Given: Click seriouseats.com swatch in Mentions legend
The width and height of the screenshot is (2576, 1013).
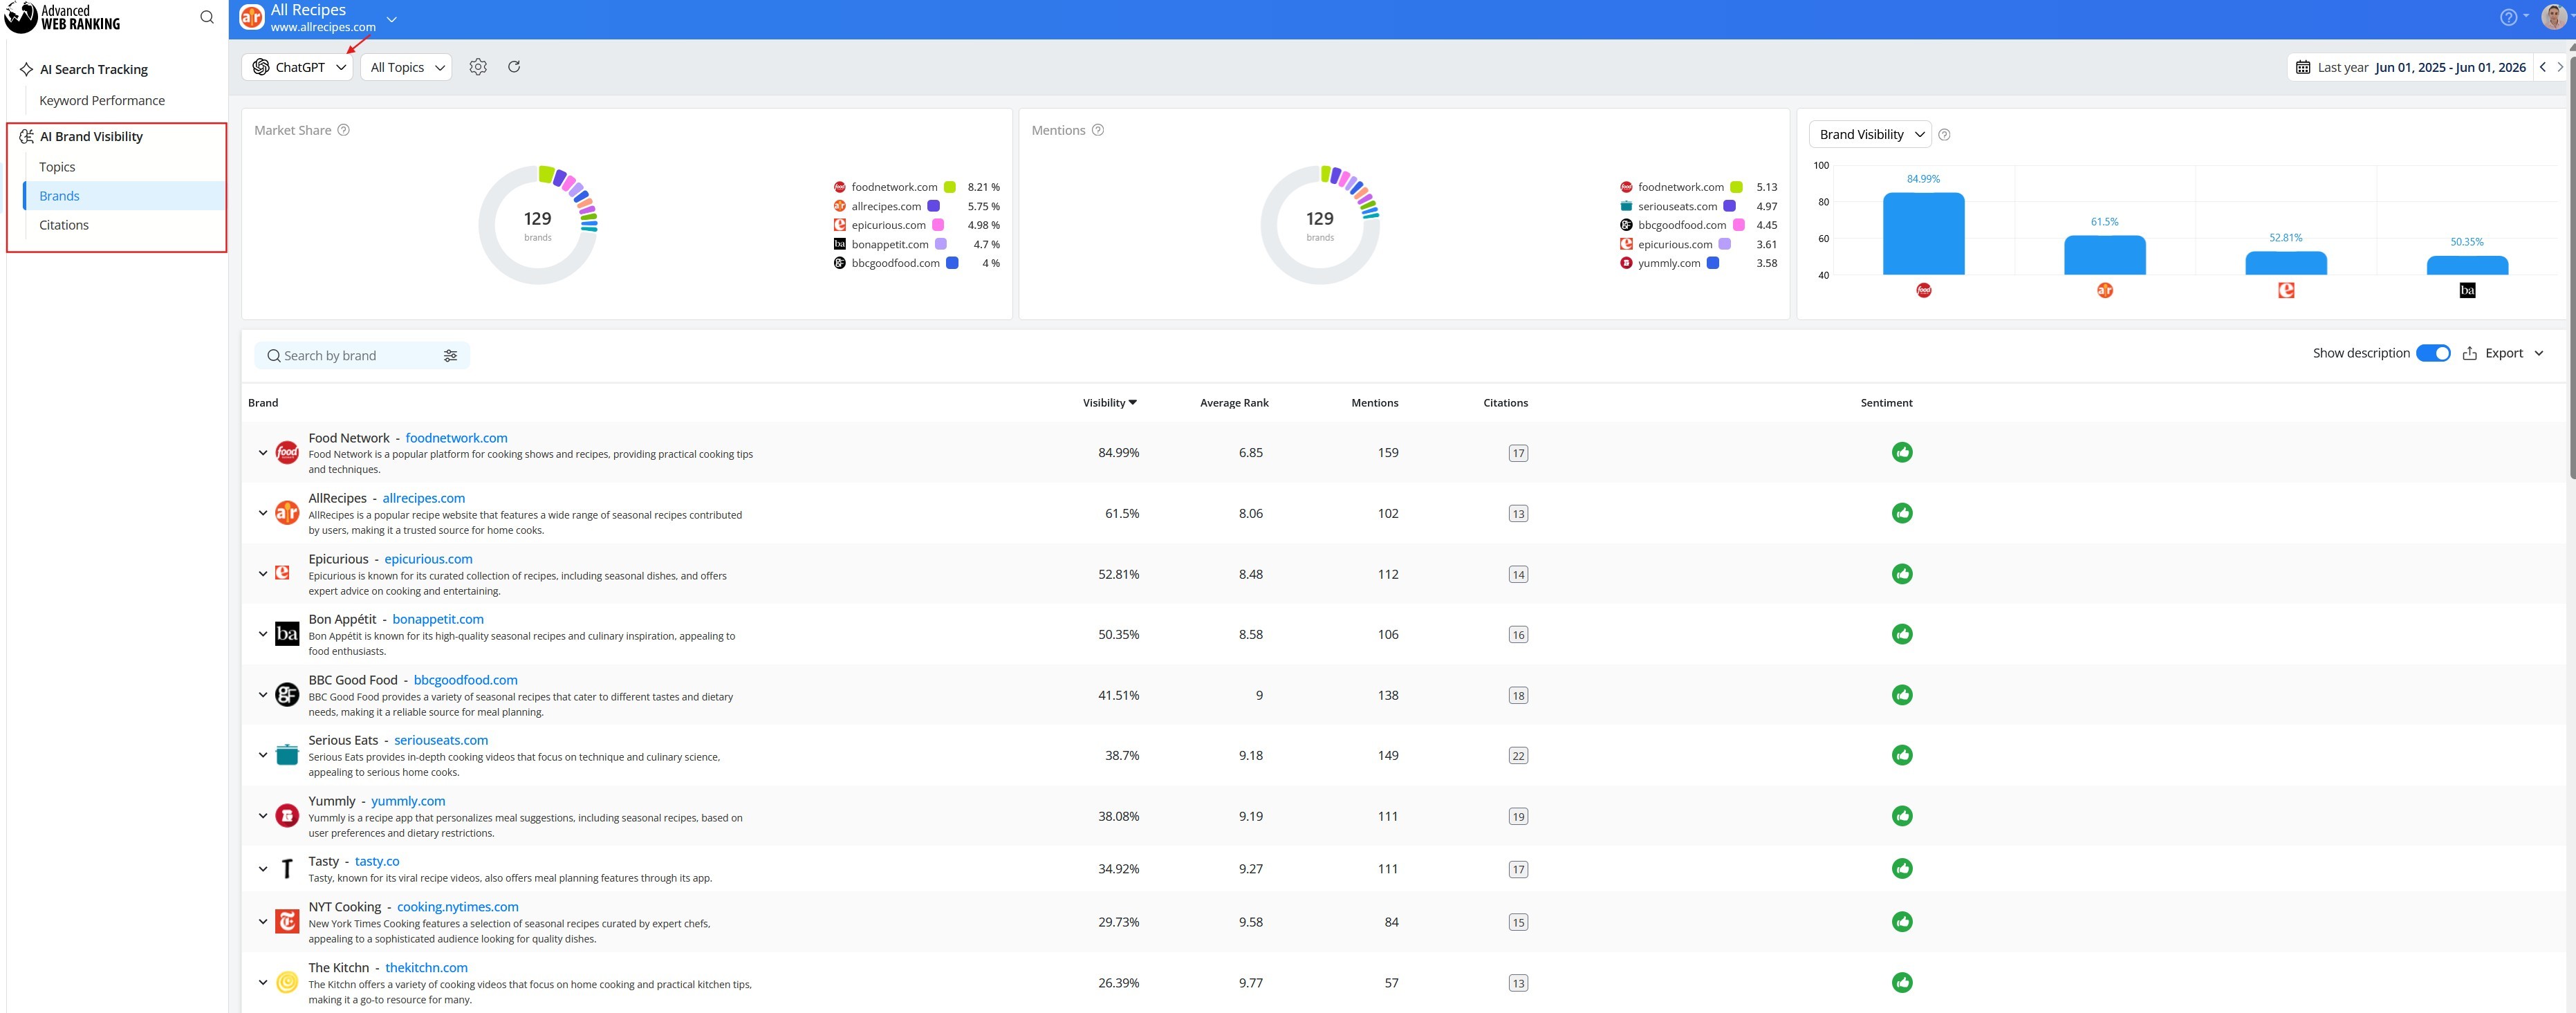Looking at the screenshot, I should point(1729,206).
